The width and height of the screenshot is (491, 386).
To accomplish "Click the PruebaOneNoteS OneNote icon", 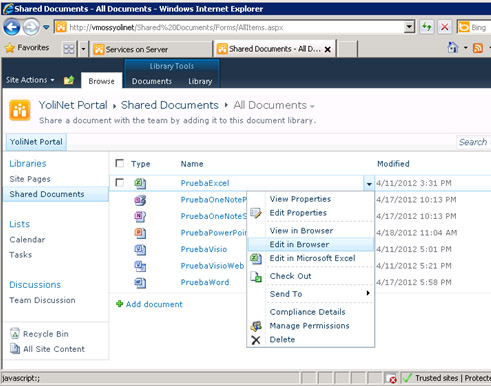I will [x=140, y=217].
